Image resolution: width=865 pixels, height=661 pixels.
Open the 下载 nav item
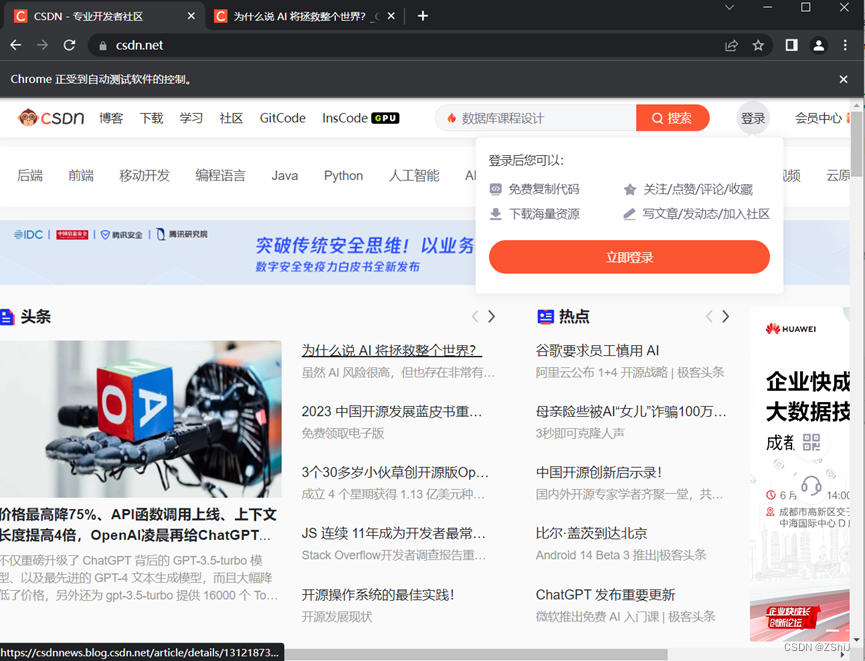pos(151,118)
